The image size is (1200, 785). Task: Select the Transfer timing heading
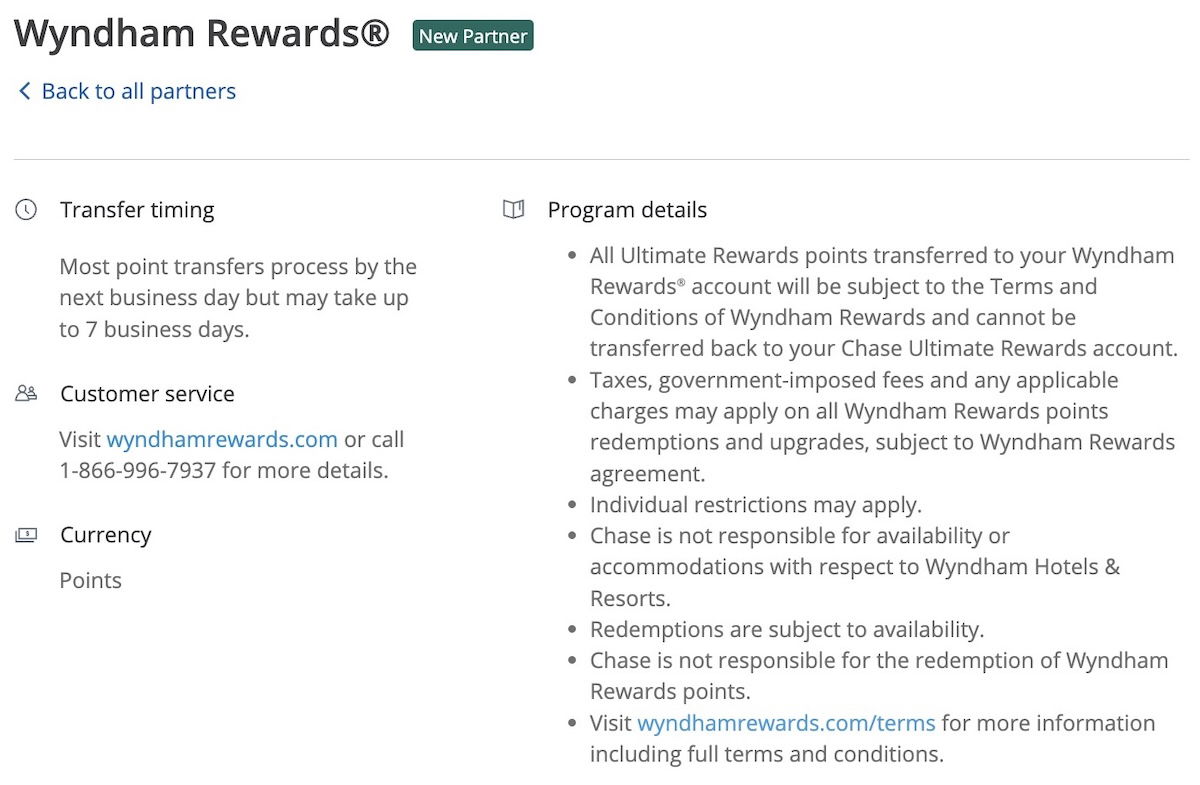(x=137, y=210)
